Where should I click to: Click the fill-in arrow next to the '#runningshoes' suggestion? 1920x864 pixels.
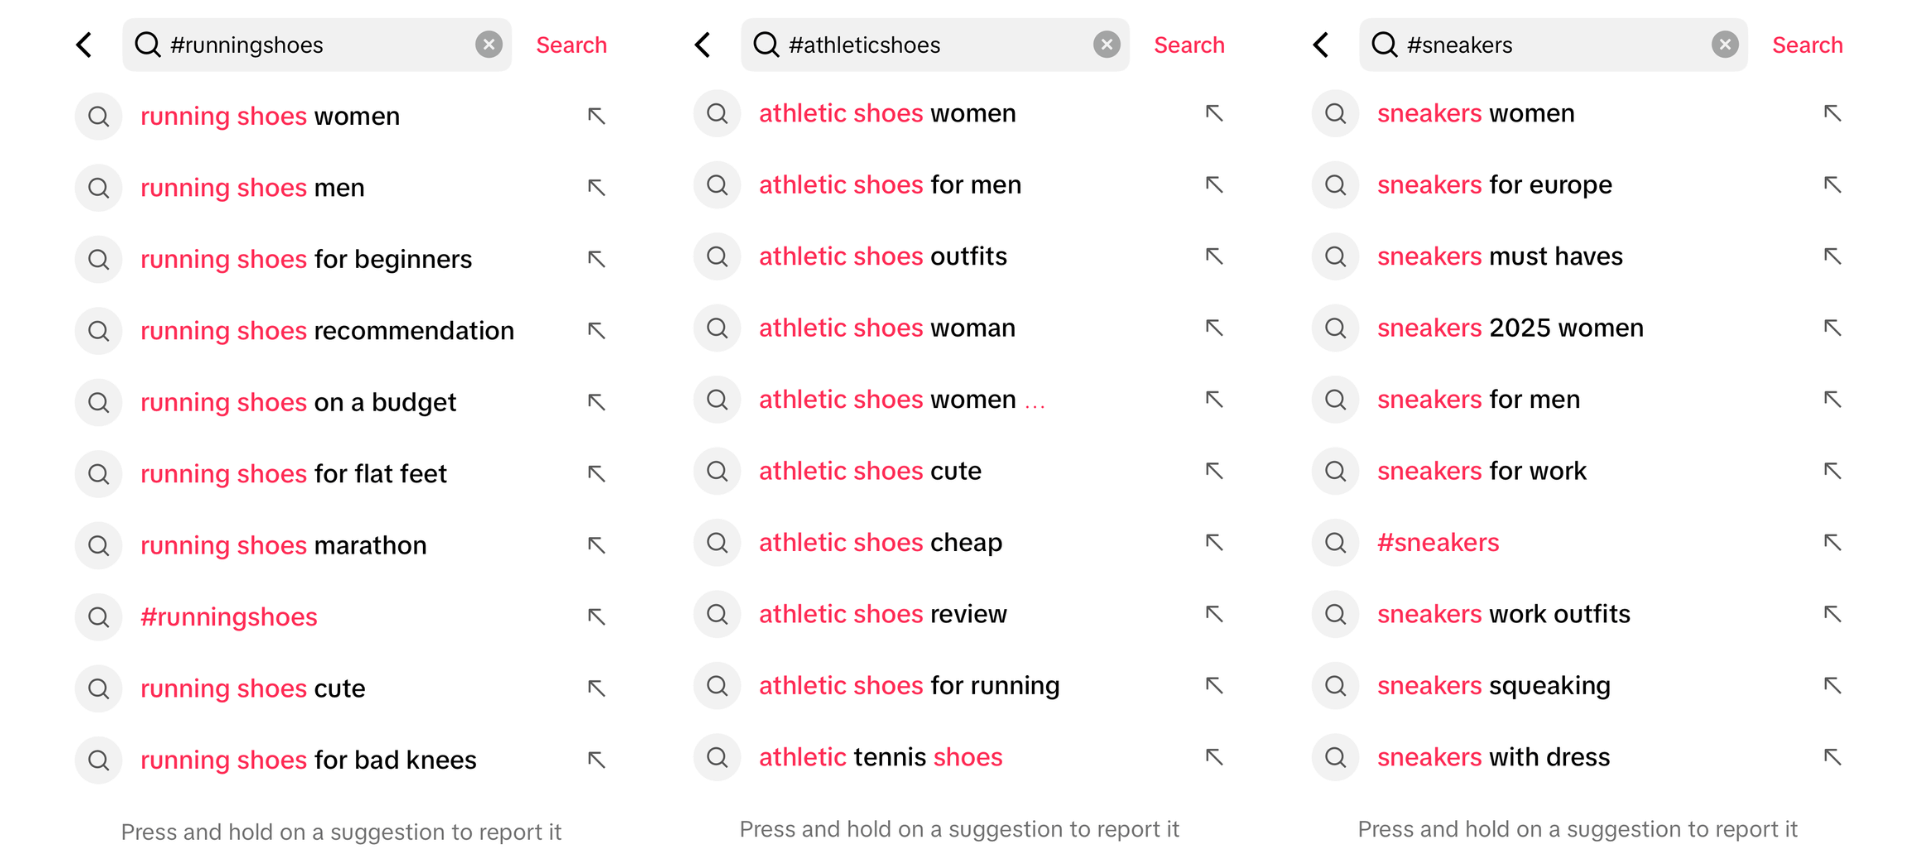point(596,617)
